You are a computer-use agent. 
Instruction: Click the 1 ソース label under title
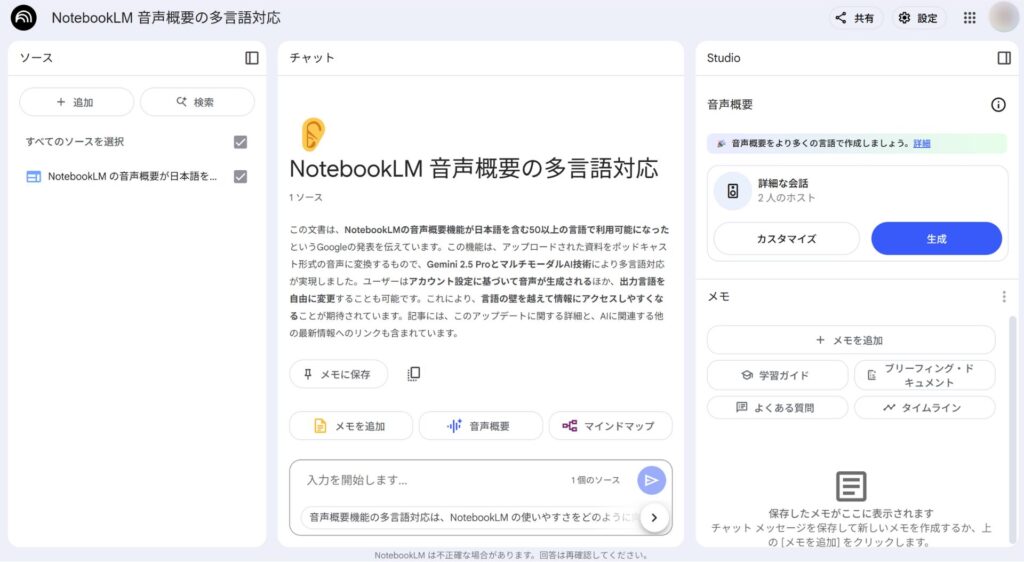click(x=306, y=198)
